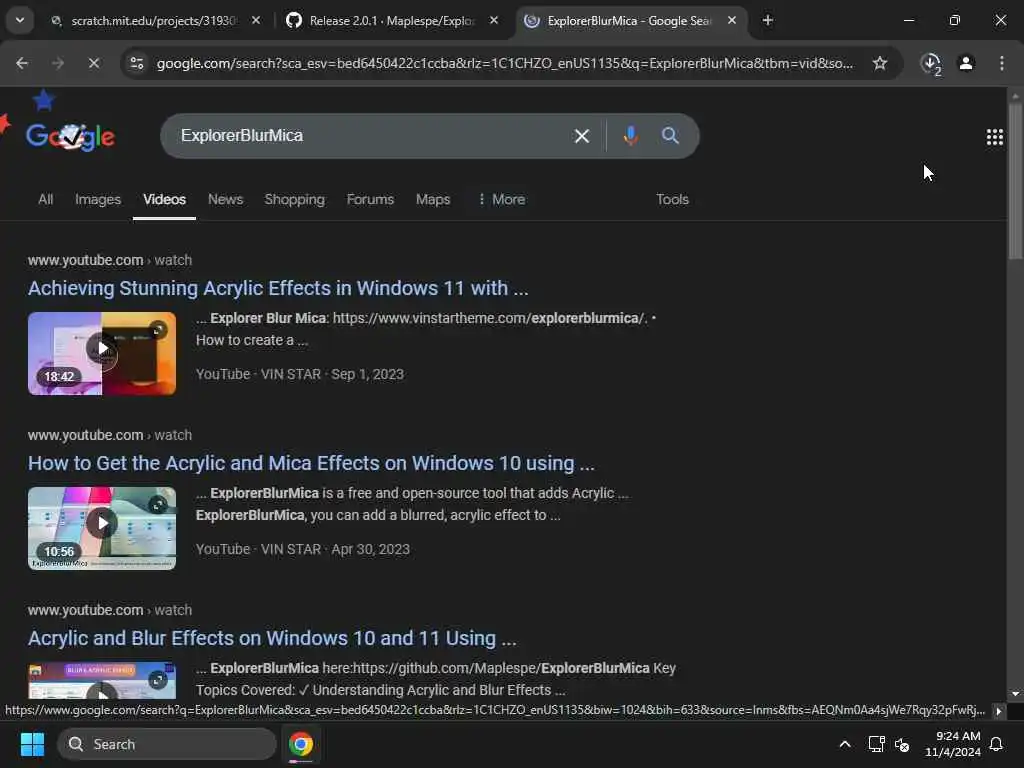This screenshot has height=768, width=1024.
Task: Open the notifications bell icon
Action: coord(996,744)
